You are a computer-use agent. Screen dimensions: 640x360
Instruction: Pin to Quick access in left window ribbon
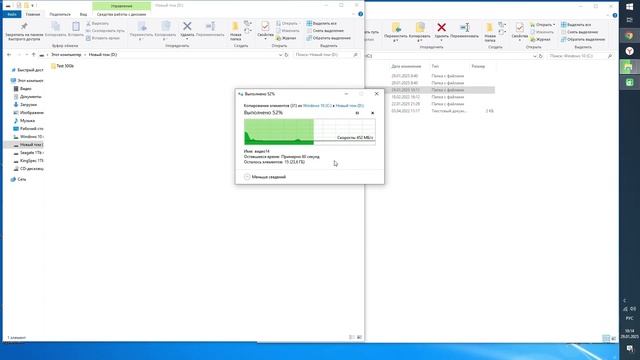tap(24, 31)
